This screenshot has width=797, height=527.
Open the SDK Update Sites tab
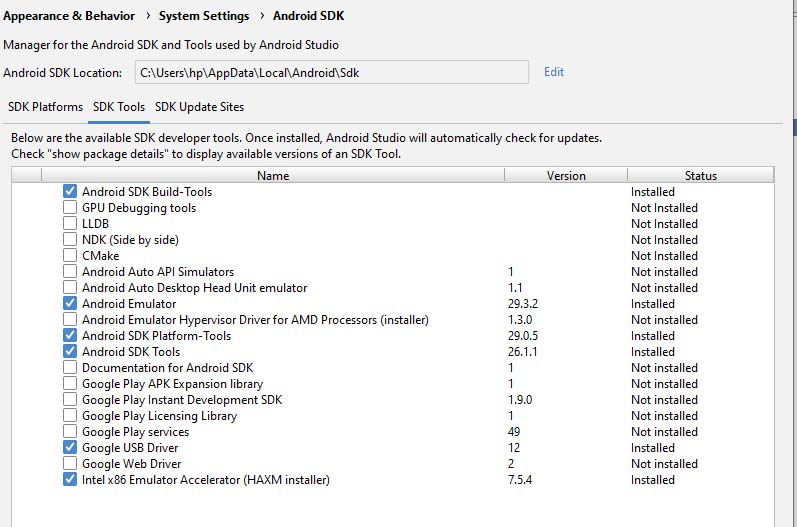tap(199, 107)
